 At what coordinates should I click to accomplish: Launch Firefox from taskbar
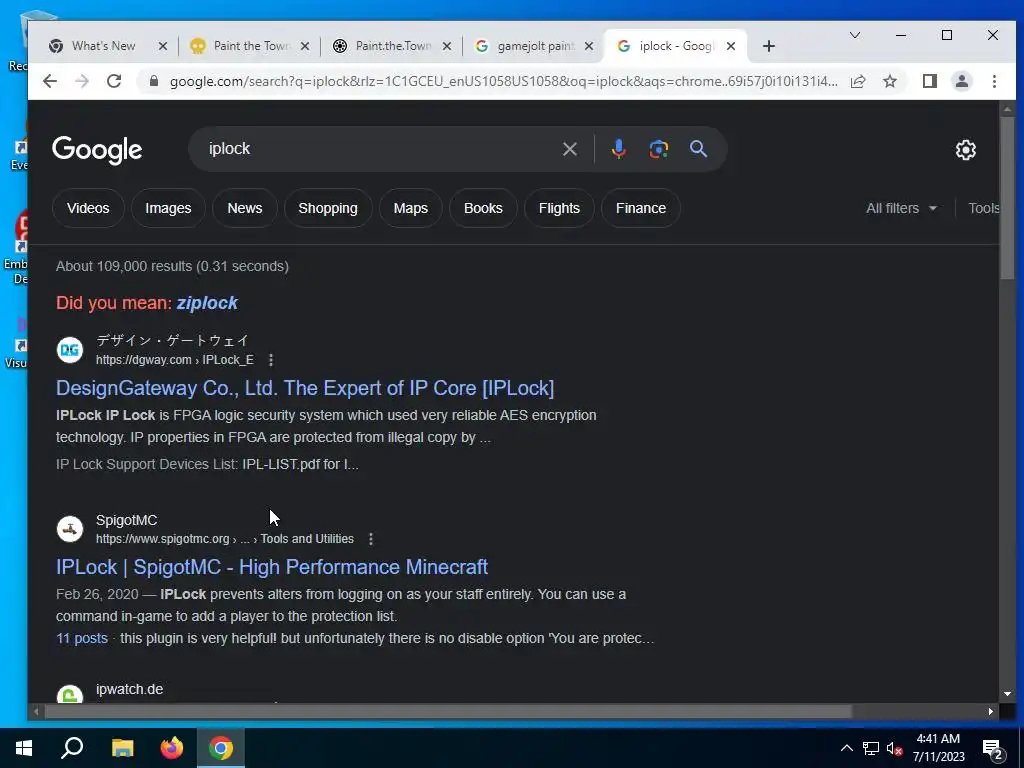click(x=172, y=748)
